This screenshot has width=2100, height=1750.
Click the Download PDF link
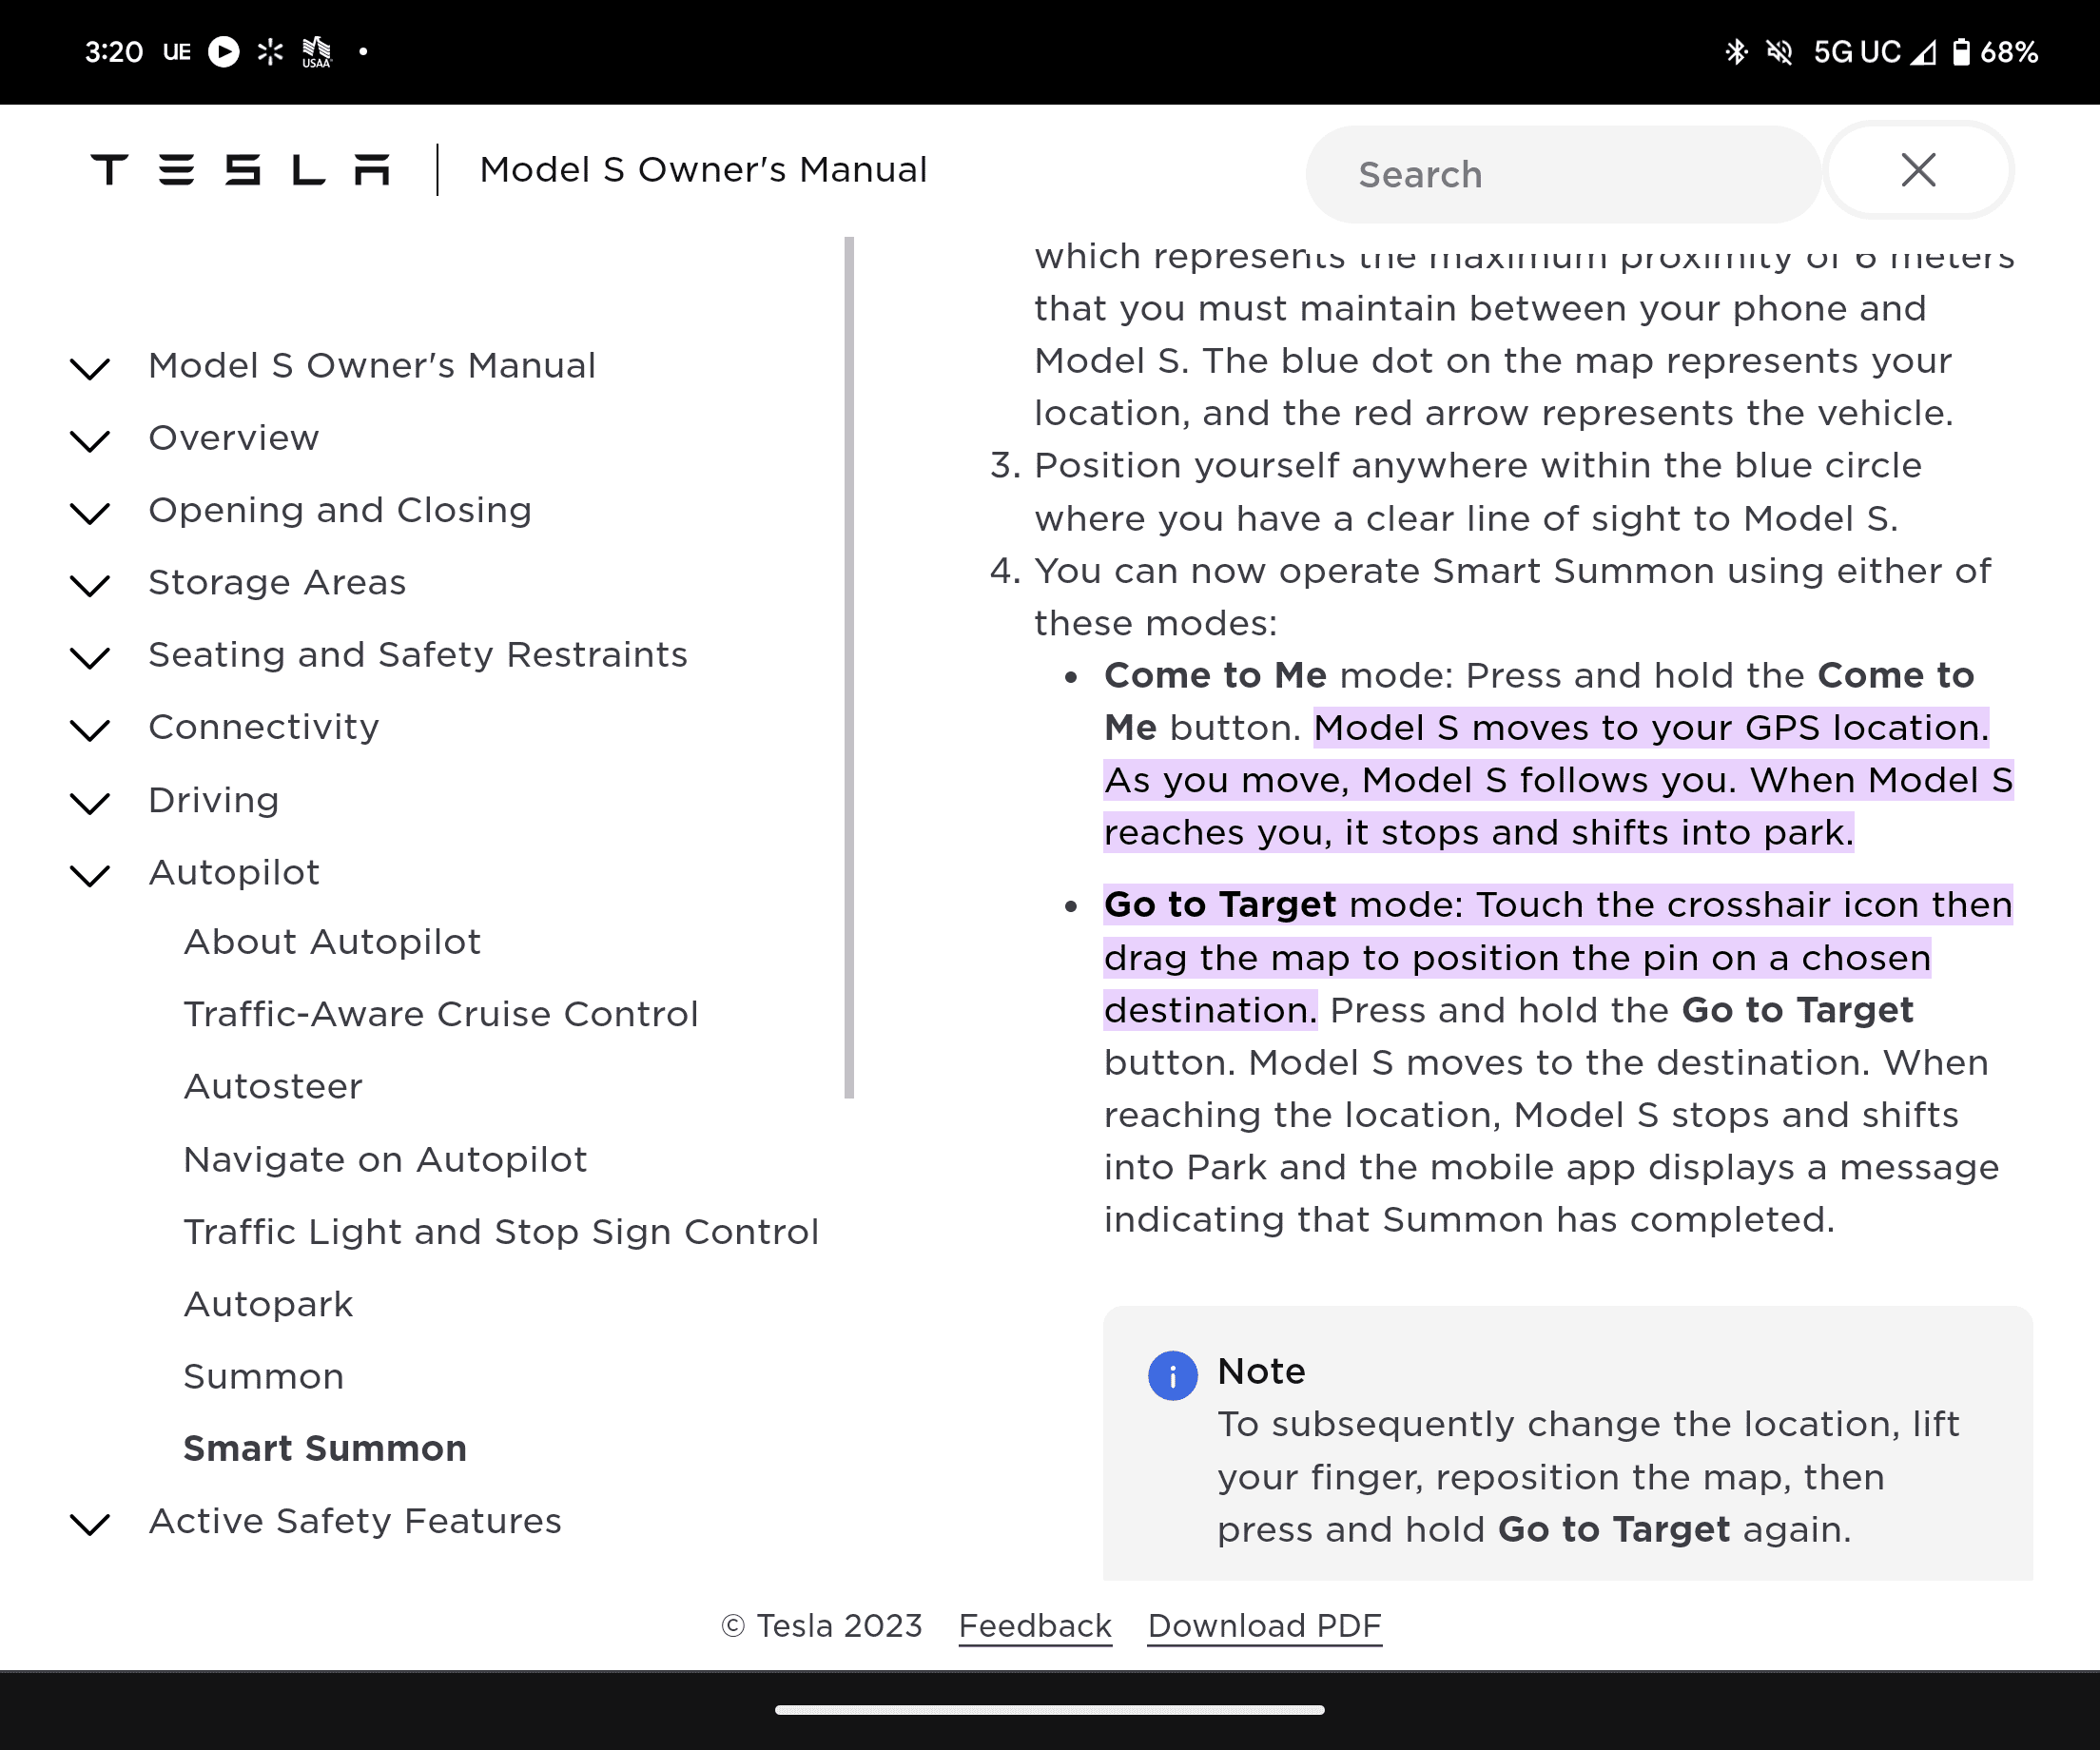tap(1265, 1626)
